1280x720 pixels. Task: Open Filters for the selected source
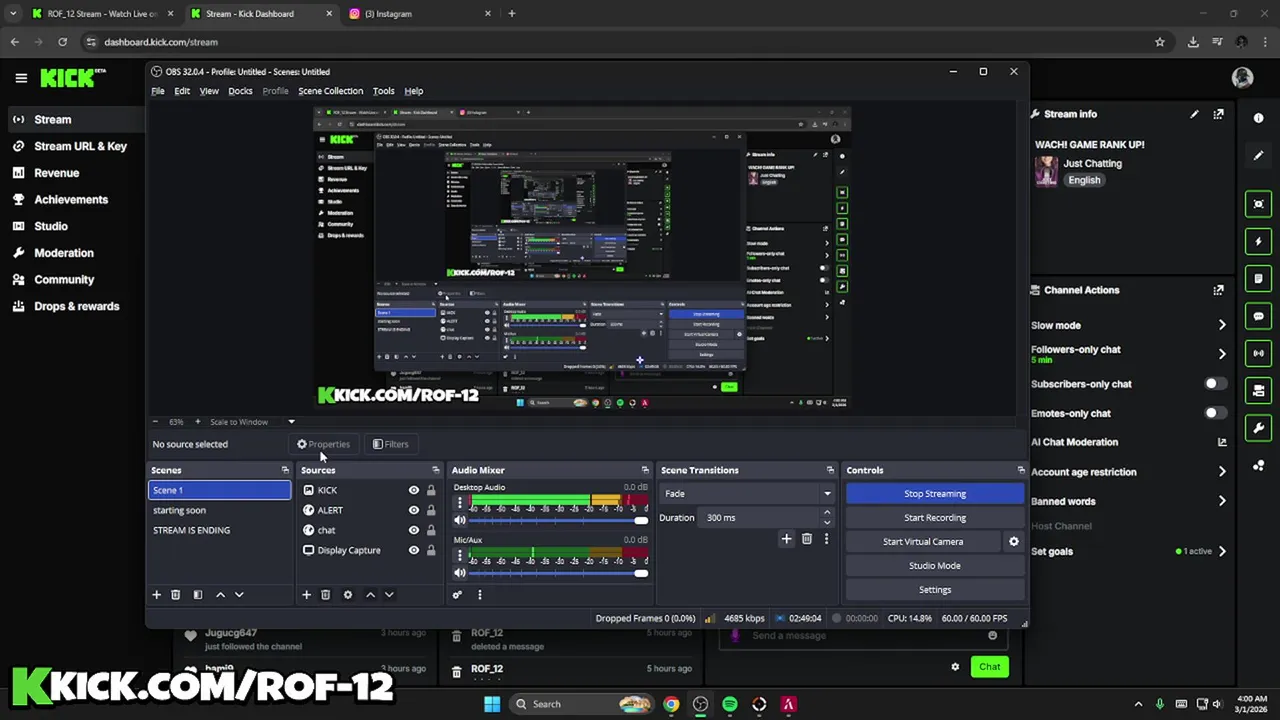click(390, 444)
